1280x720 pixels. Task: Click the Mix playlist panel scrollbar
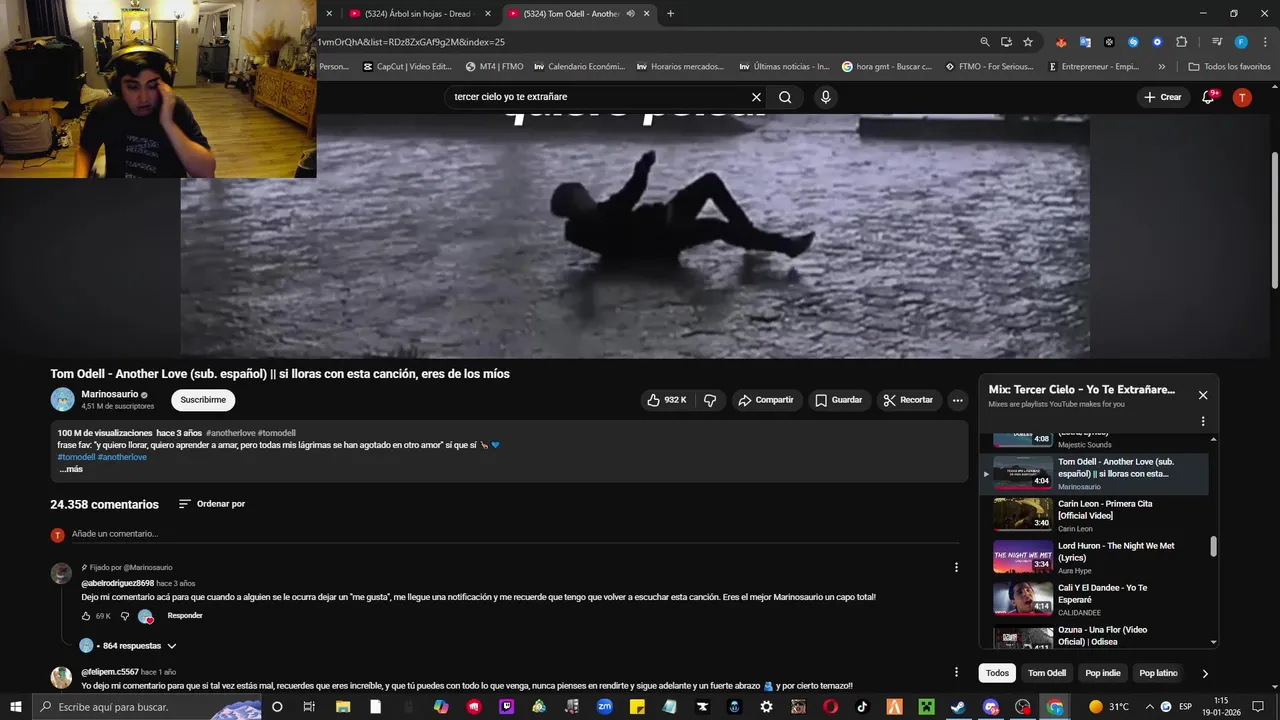[x=1214, y=546]
